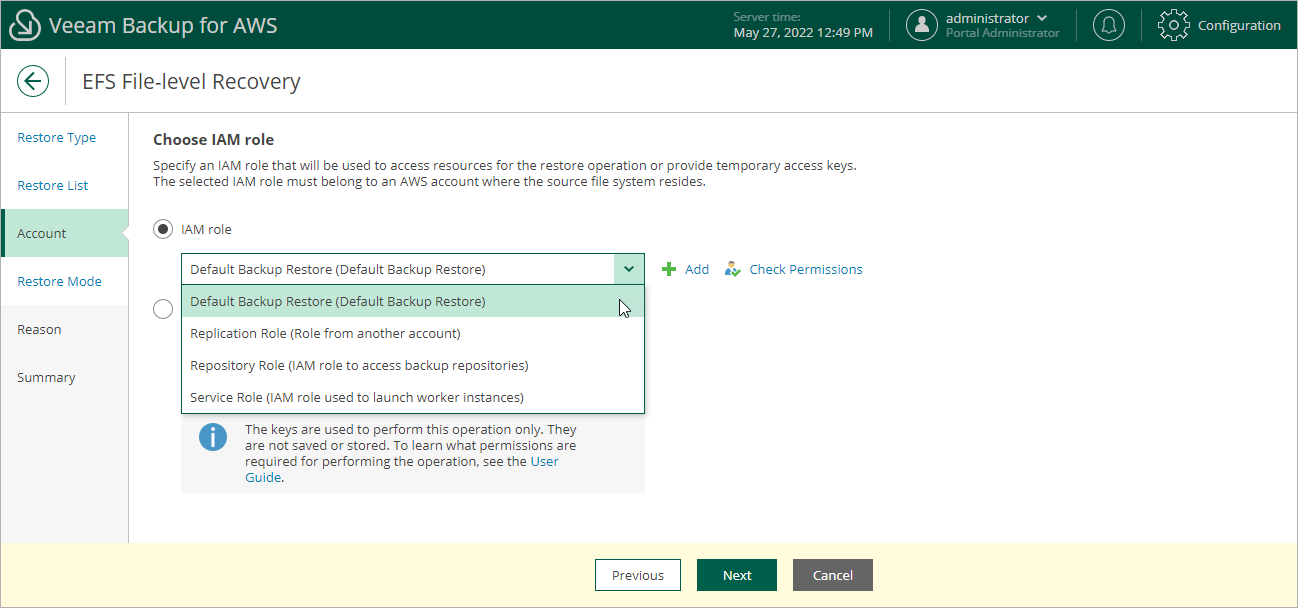Click the back arrow near EFS File-level Recovery
This screenshot has height=608, width=1298.
coord(33,81)
